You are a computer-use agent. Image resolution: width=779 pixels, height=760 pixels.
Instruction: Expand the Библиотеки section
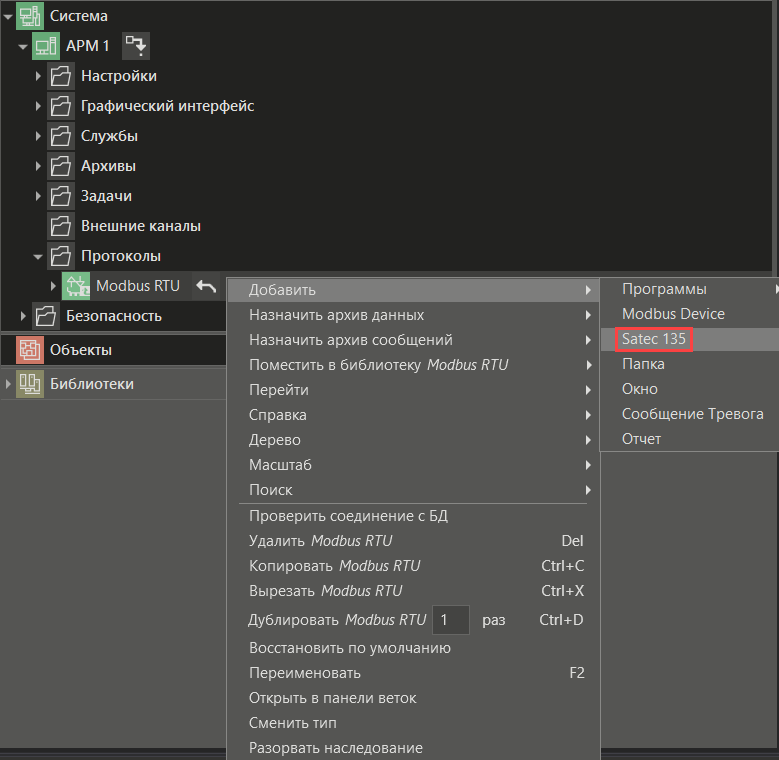9,384
